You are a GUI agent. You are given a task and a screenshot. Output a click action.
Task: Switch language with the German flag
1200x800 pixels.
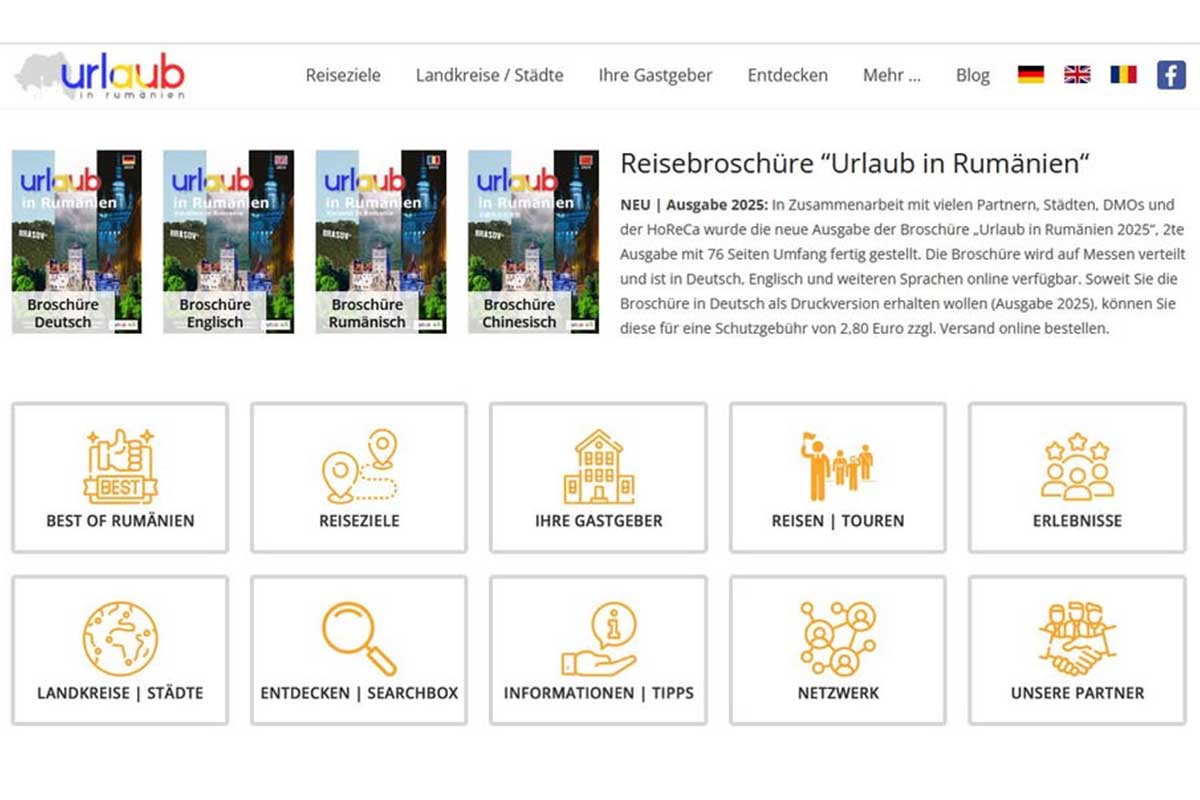click(x=1031, y=74)
